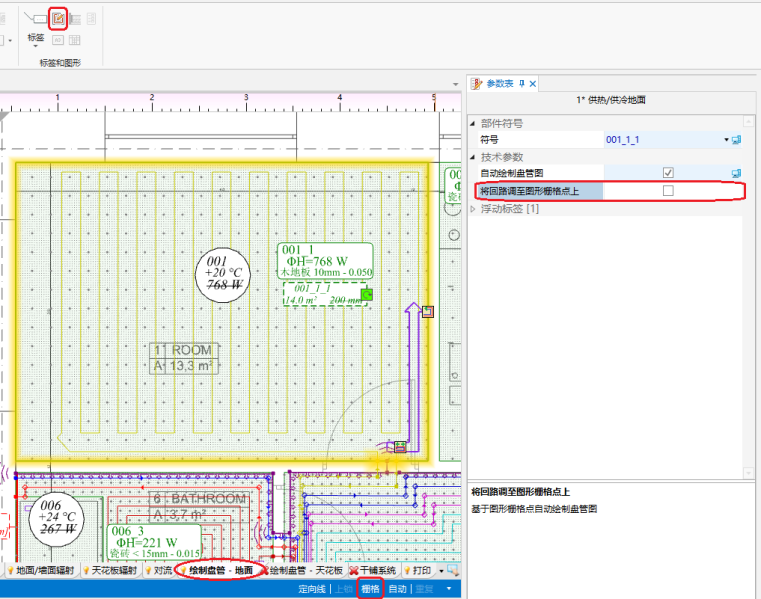Screen dimensions: 761x599
Task: Click the AO text box icon
Action: 58,40
